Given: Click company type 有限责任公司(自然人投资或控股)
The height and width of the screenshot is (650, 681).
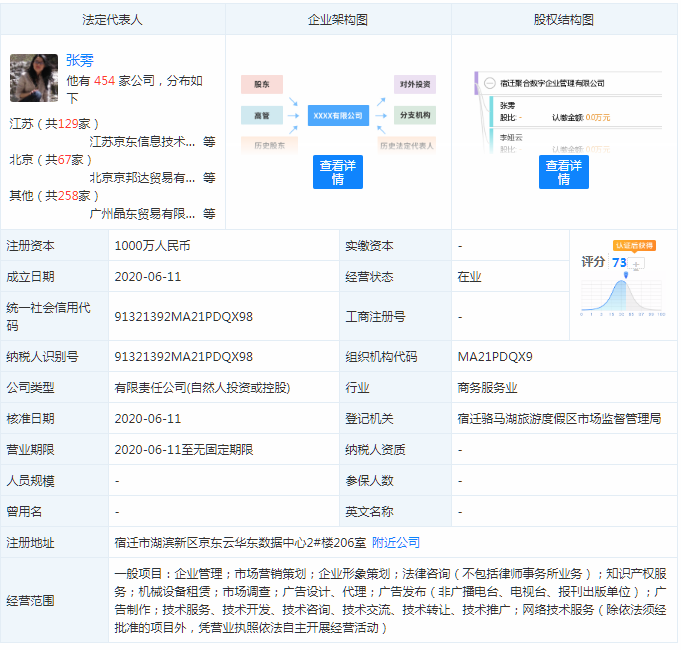Looking at the screenshot, I should [x=202, y=388].
